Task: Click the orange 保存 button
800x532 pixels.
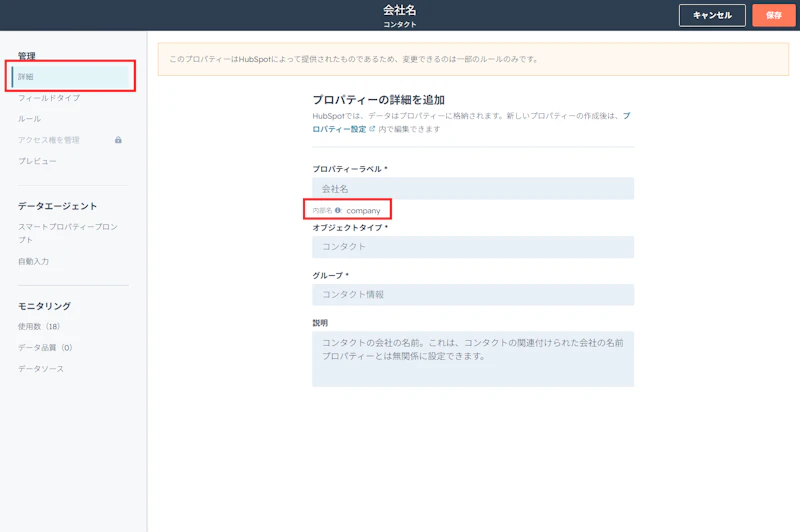Action: [773, 15]
